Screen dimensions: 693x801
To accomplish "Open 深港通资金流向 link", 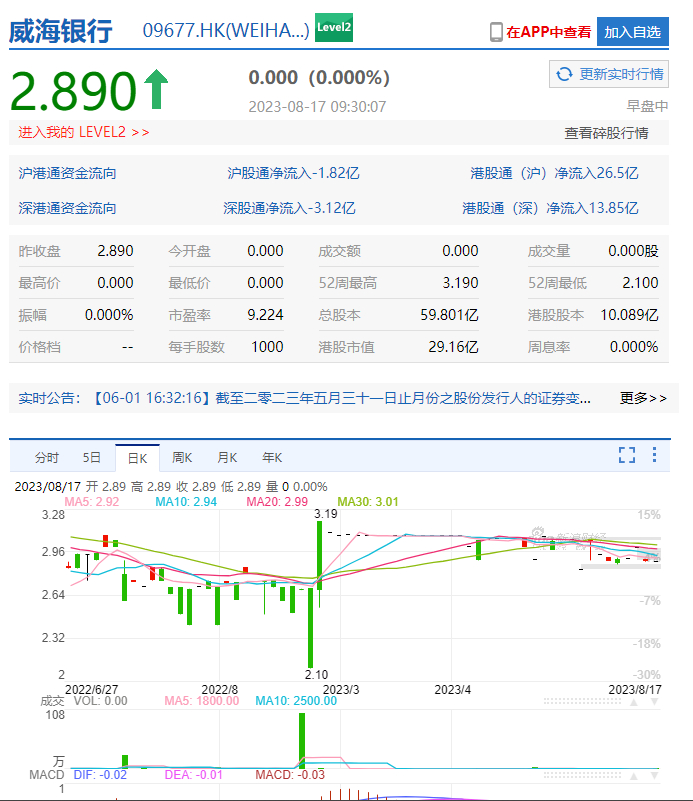I will (67, 208).
